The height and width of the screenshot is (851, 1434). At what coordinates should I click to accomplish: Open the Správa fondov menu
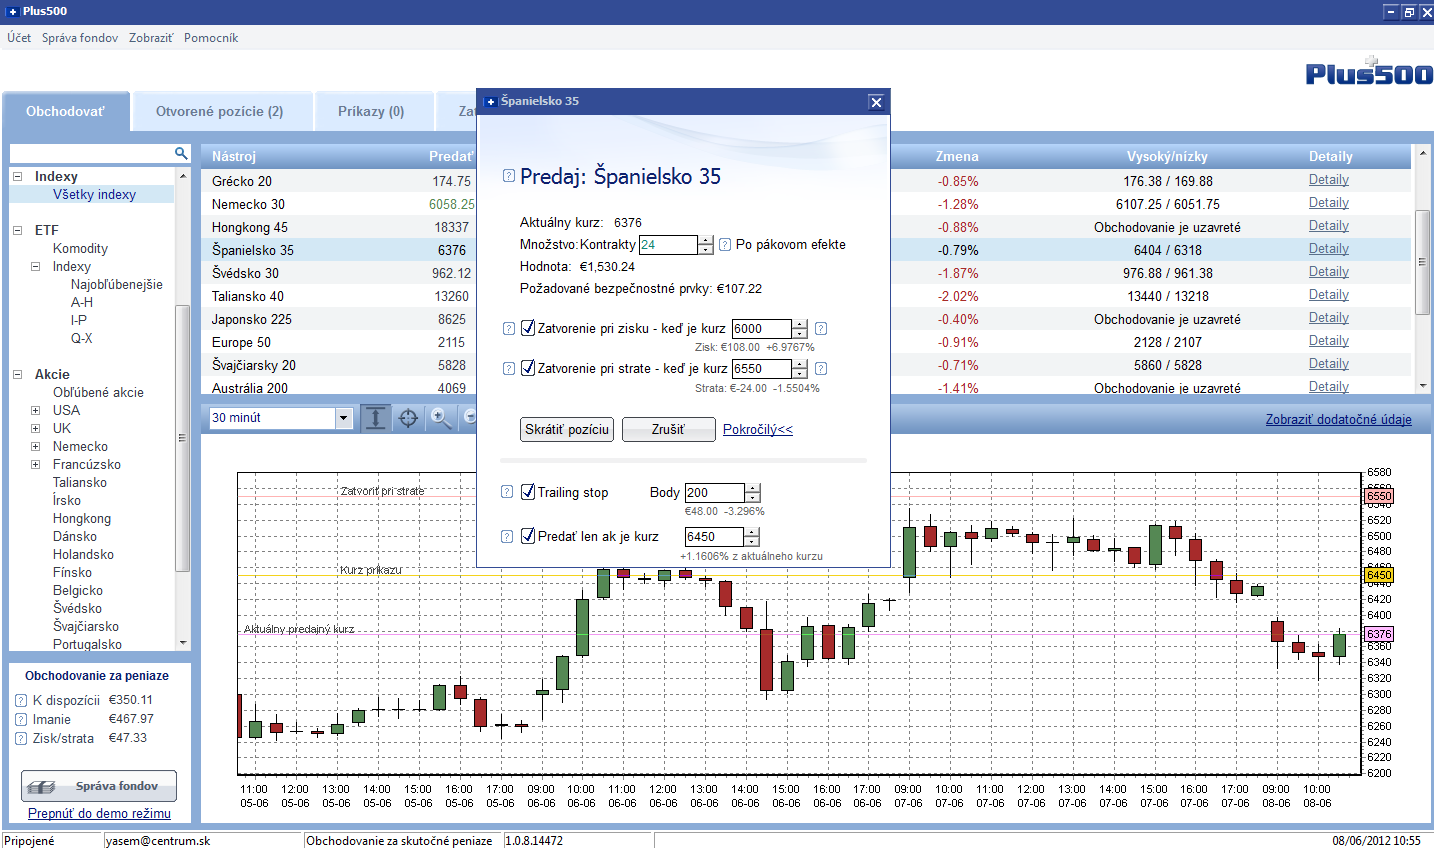[80, 38]
